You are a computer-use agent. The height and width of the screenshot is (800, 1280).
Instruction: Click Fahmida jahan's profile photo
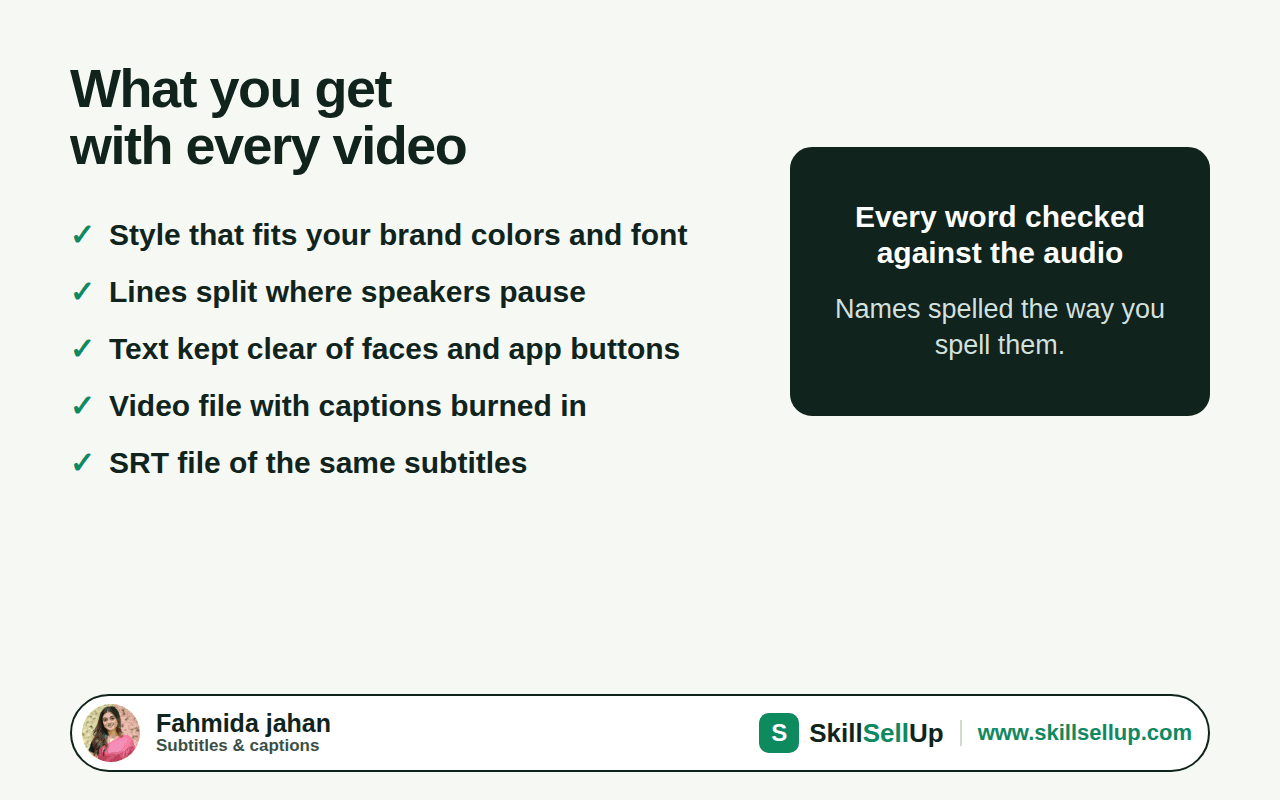pos(111,733)
